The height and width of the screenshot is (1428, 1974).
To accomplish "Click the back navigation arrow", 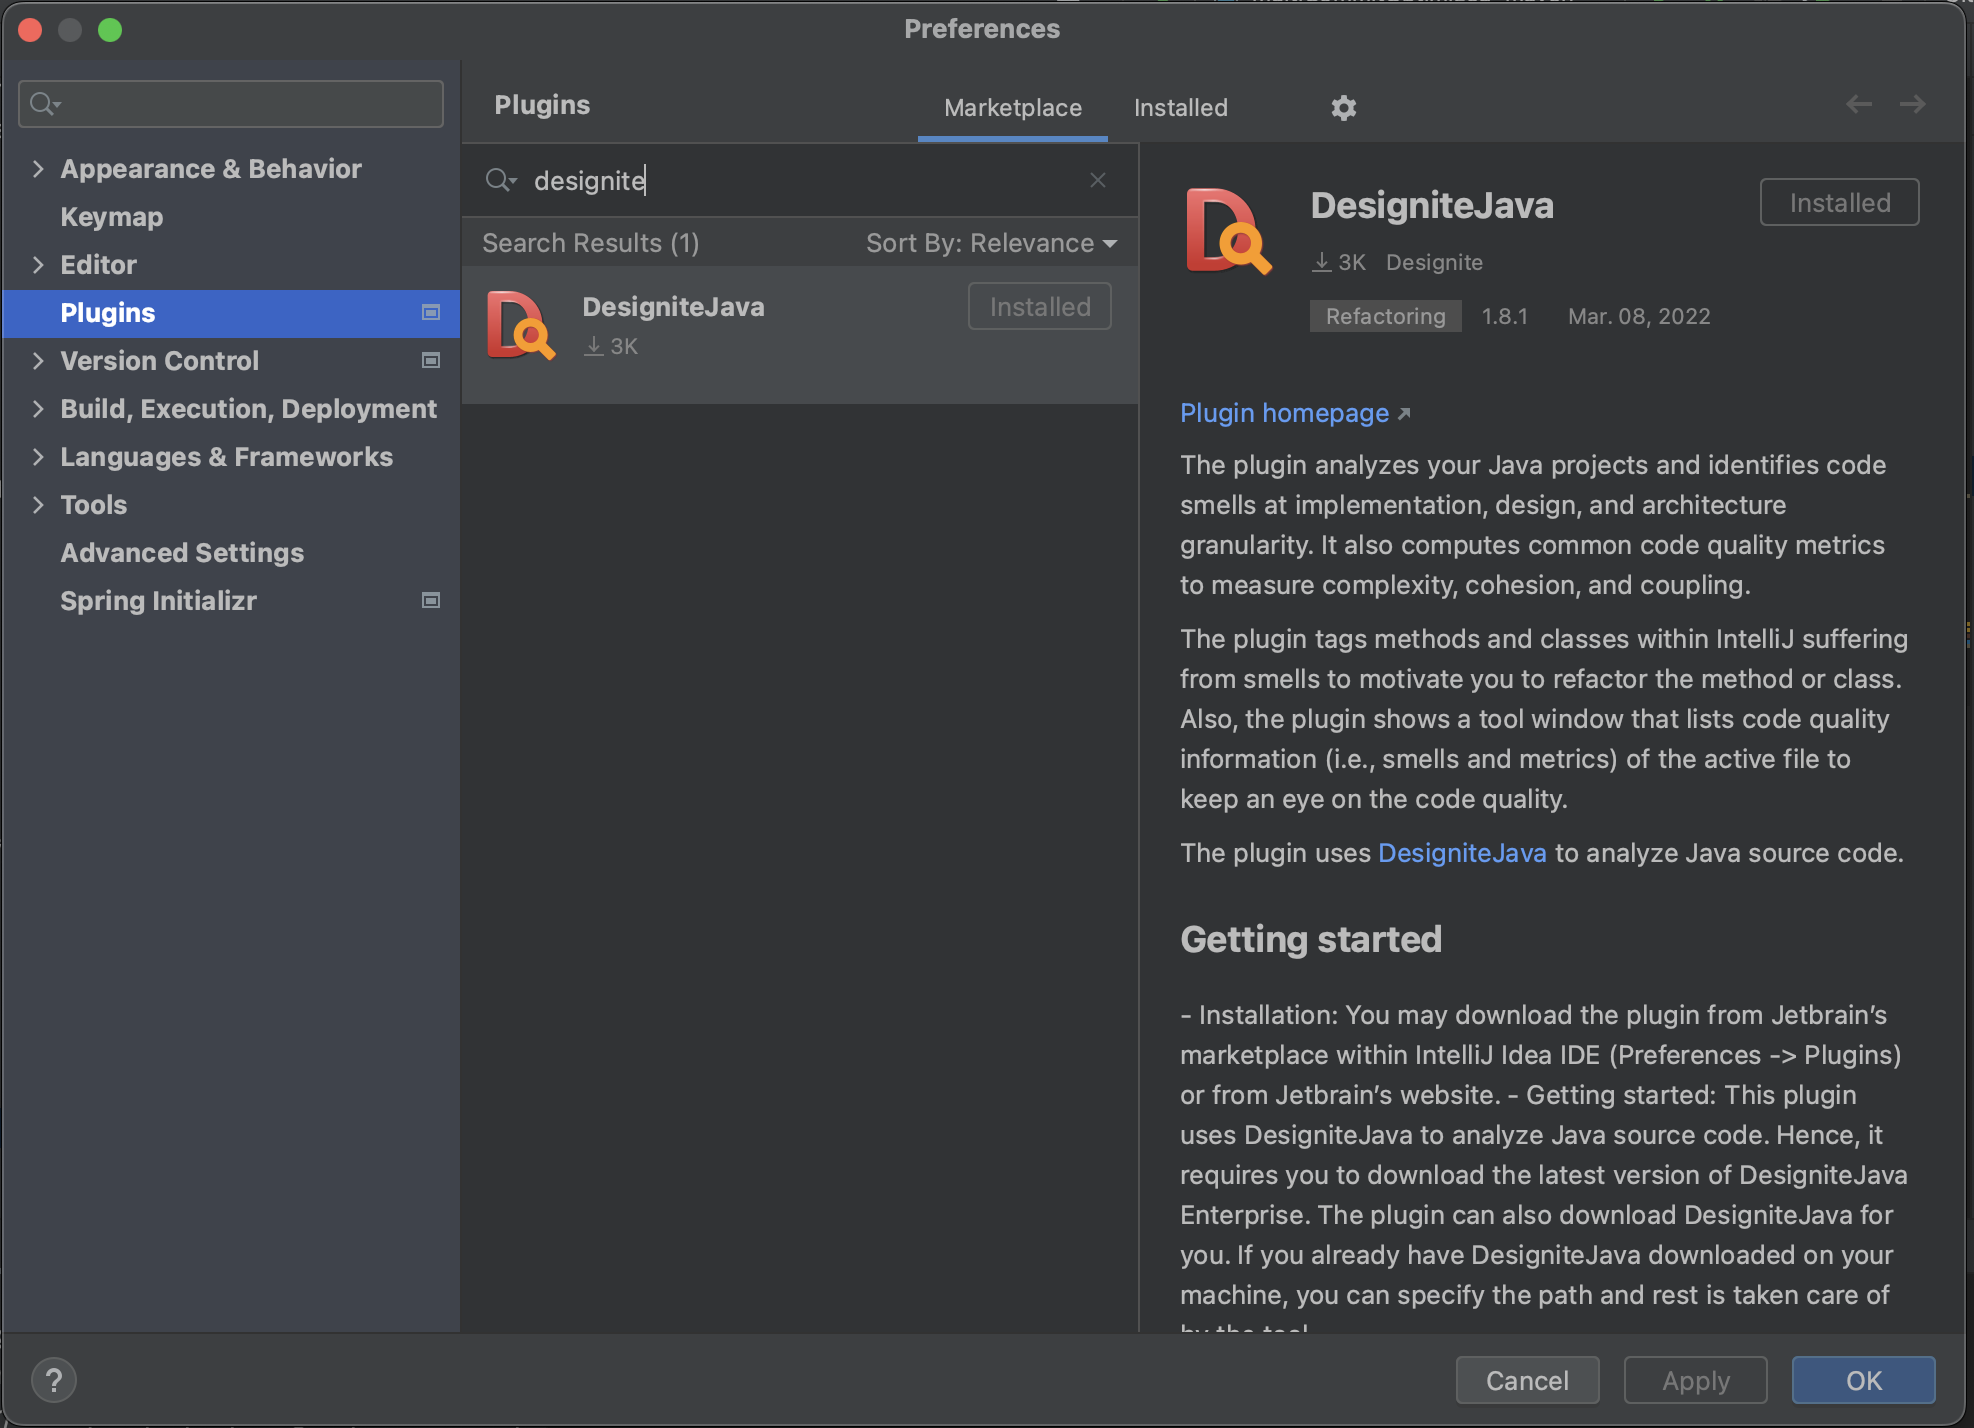I will pos(1859,104).
